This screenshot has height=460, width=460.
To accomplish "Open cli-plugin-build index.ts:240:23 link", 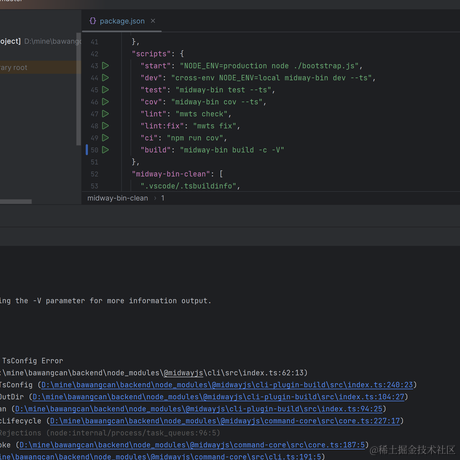I will [227, 385].
